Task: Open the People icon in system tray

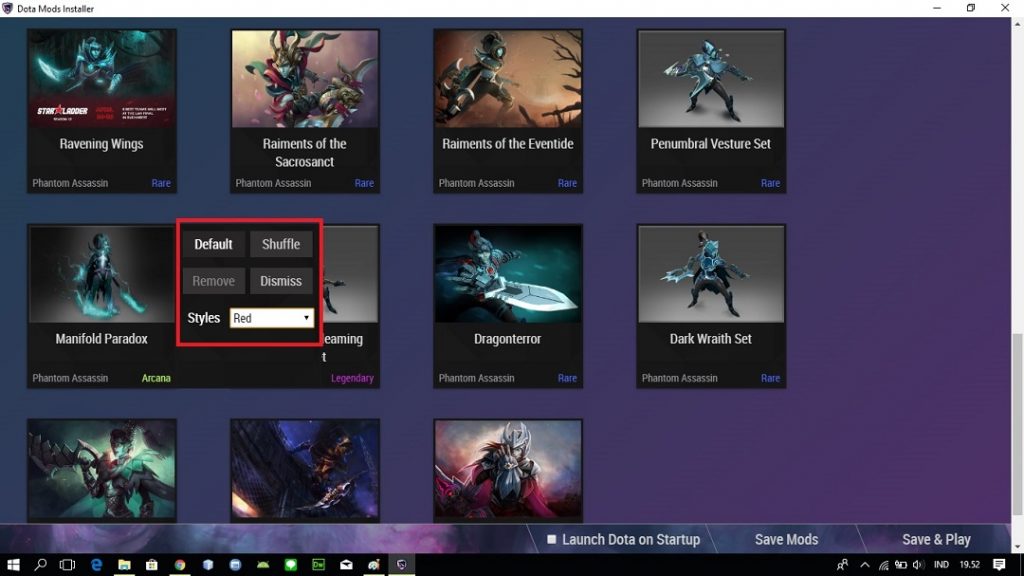Action: click(x=842, y=565)
